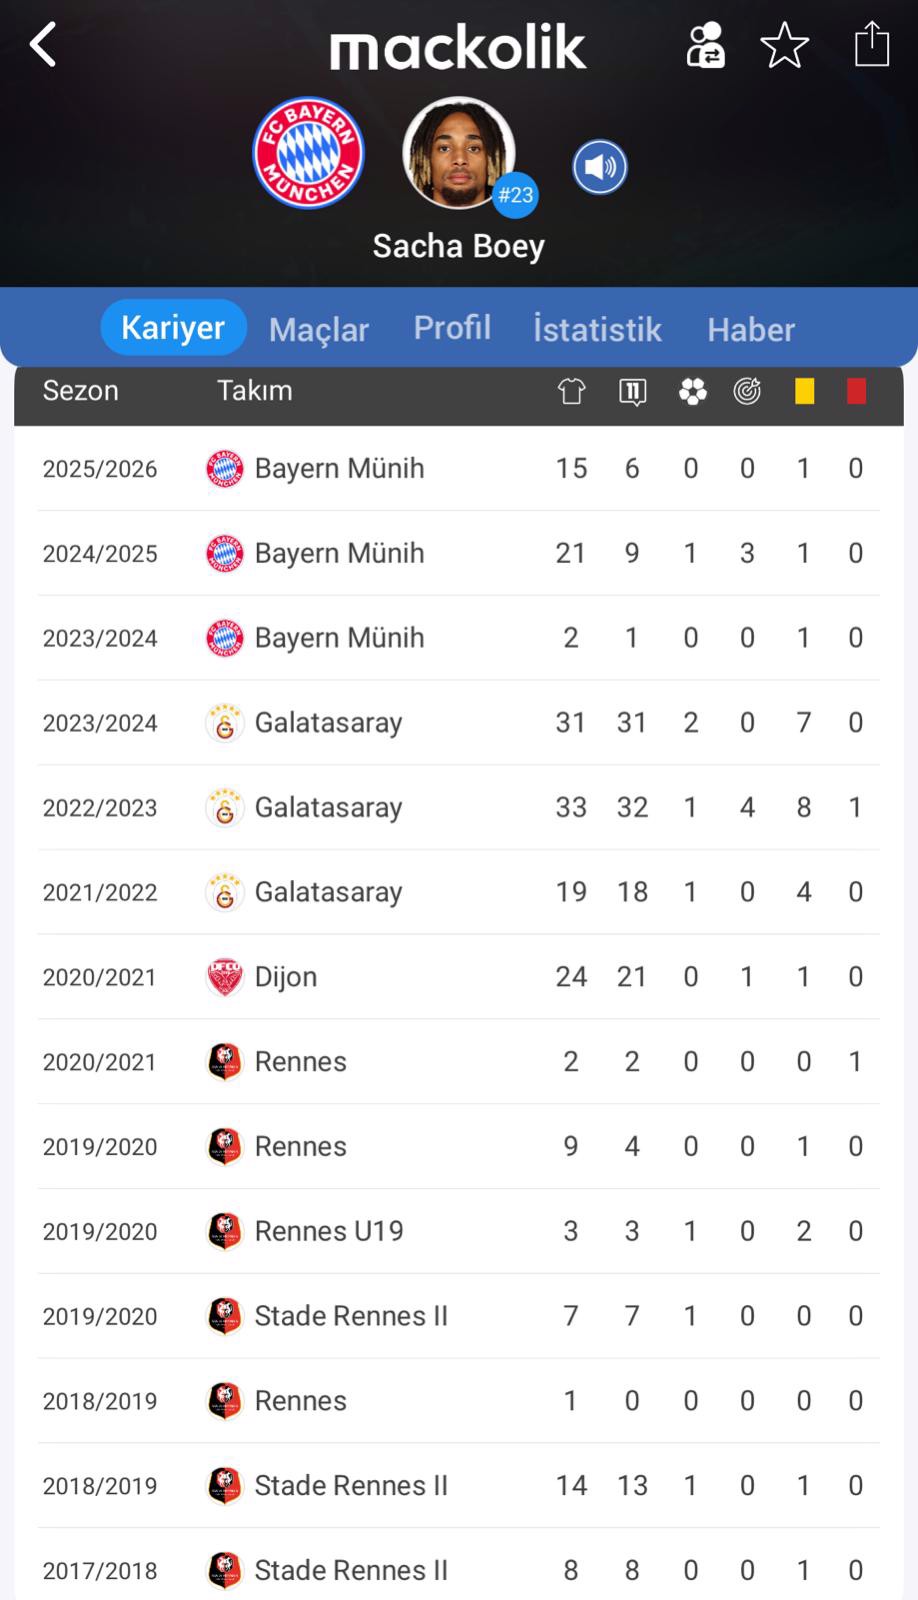Viewport: 918px width, 1600px height.
Task: Open the FC Bayern München club logo
Action: point(308,153)
